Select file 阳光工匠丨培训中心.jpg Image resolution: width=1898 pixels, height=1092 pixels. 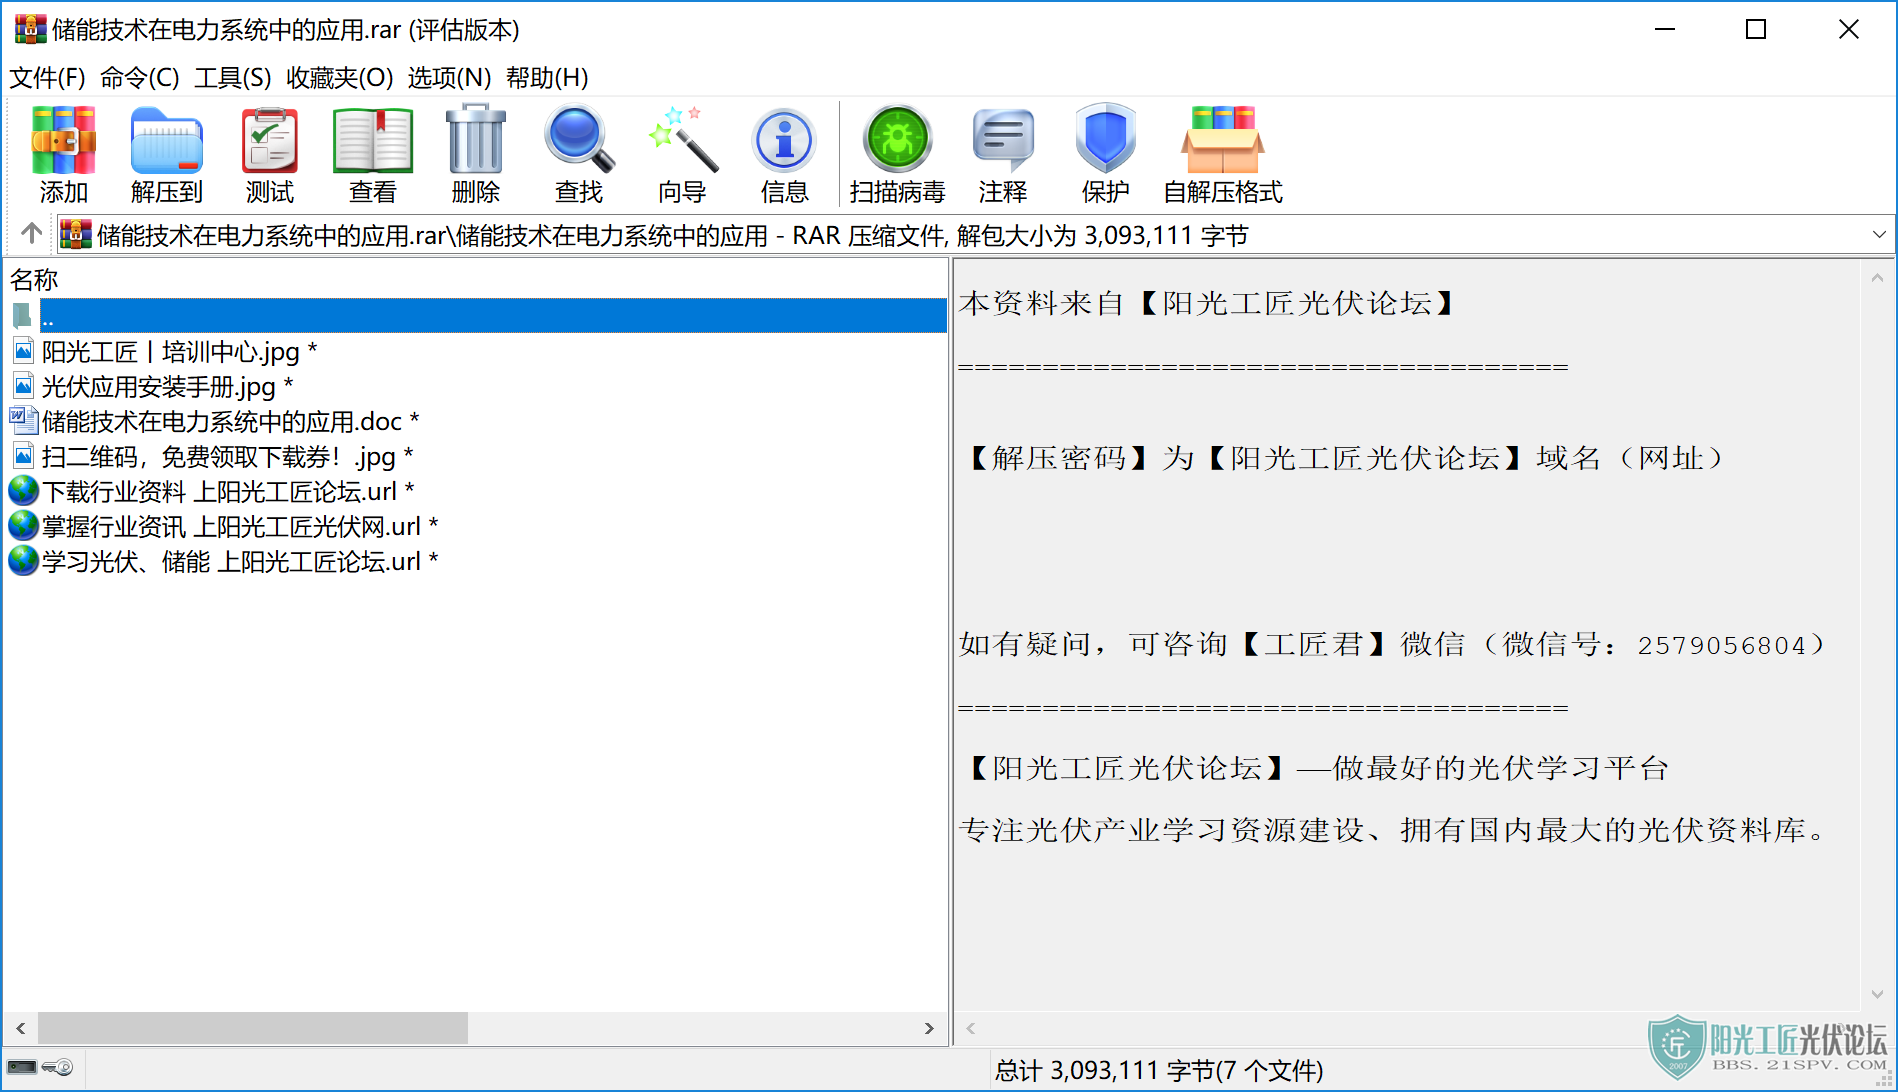coord(179,352)
